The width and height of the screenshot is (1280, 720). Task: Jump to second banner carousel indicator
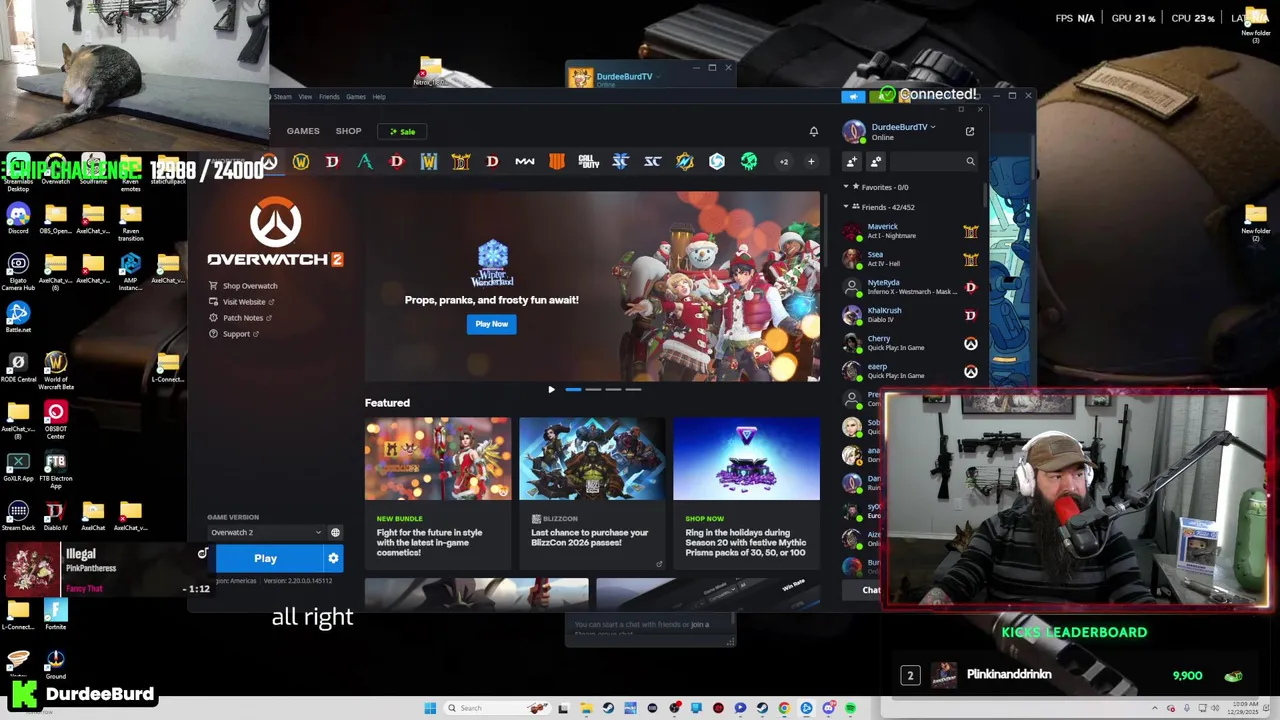593,390
